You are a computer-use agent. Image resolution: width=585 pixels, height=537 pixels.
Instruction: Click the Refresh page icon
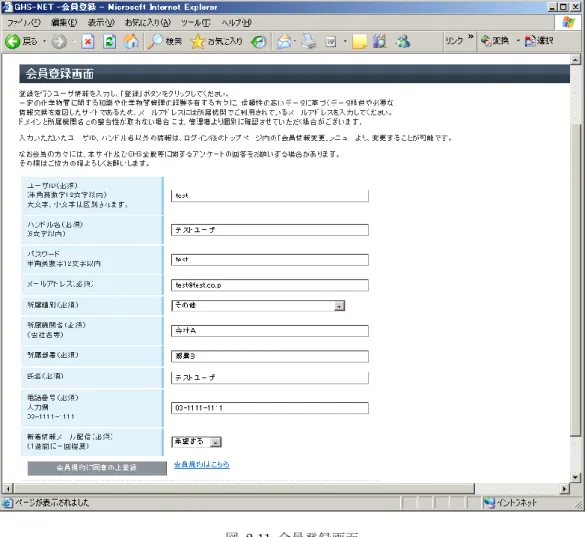[x=109, y=41]
